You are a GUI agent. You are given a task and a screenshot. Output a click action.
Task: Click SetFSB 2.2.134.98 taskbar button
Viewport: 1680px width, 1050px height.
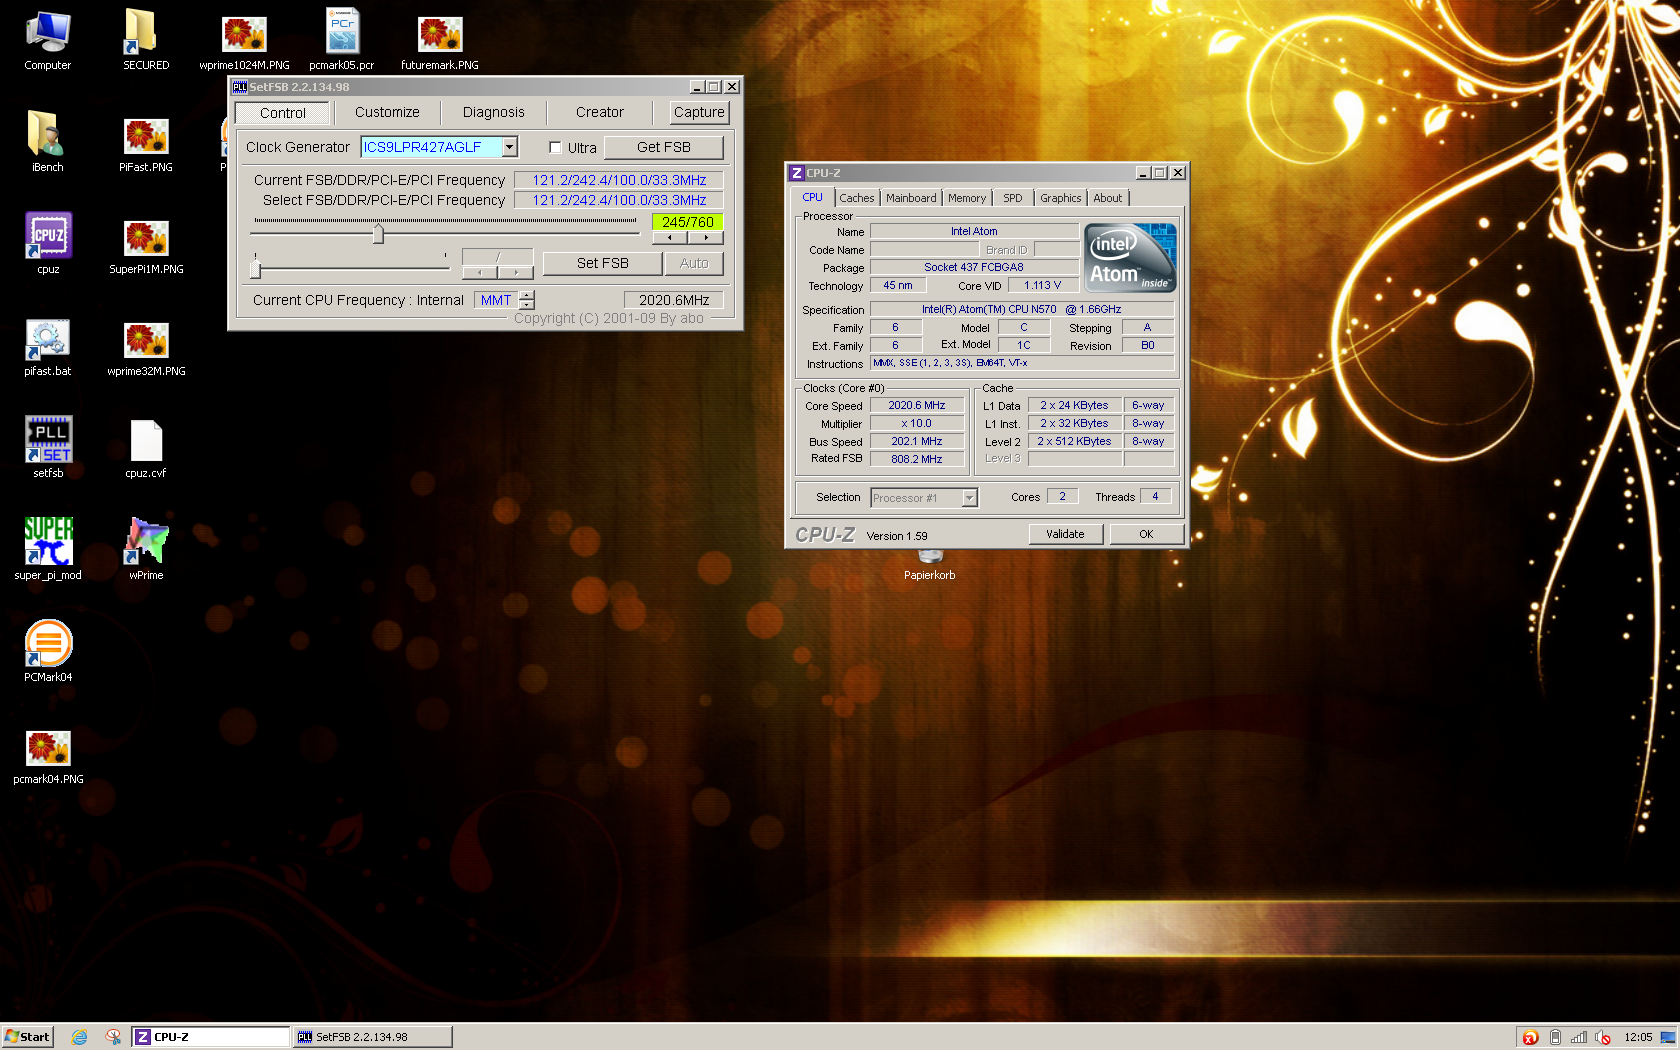coord(373,1037)
